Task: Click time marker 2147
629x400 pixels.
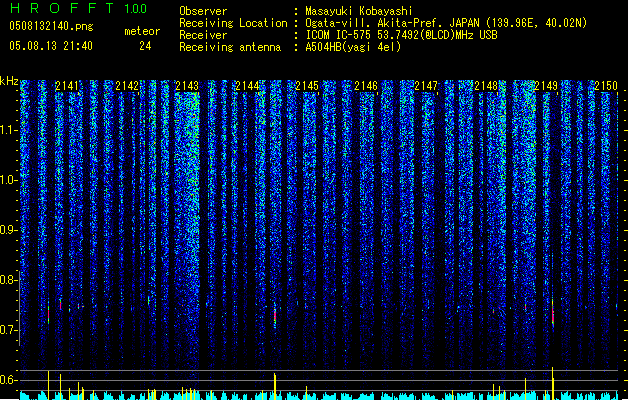Action: click(426, 86)
